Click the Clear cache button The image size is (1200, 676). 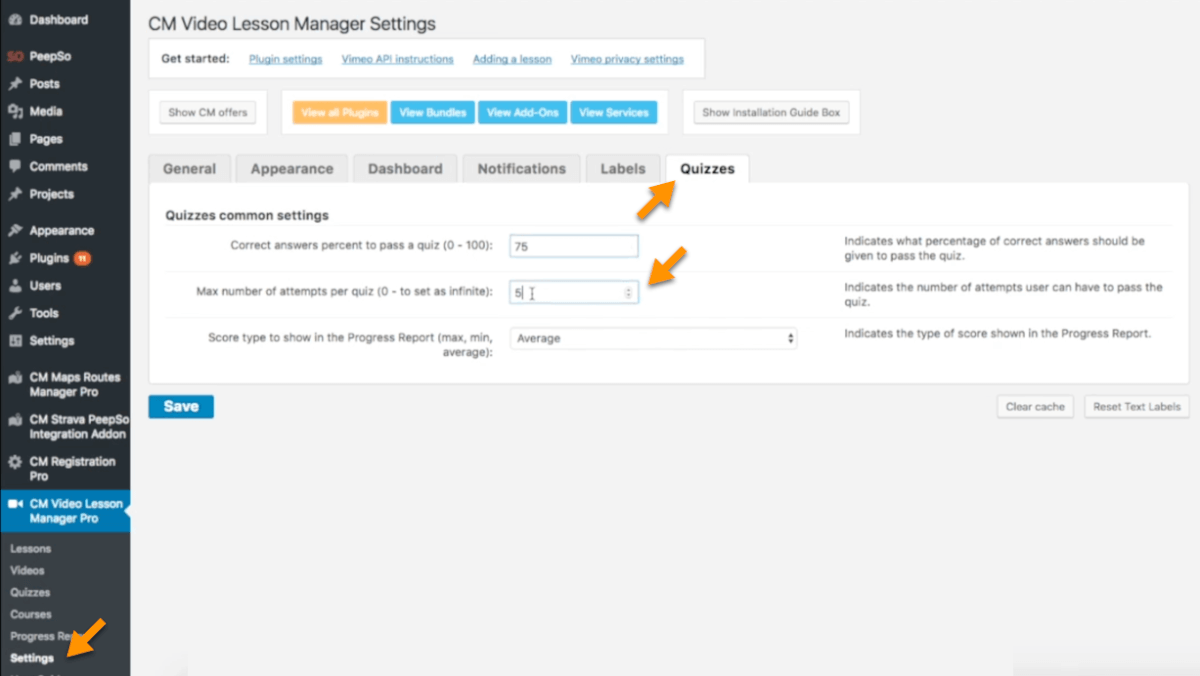pyautogui.click(x=1035, y=407)
